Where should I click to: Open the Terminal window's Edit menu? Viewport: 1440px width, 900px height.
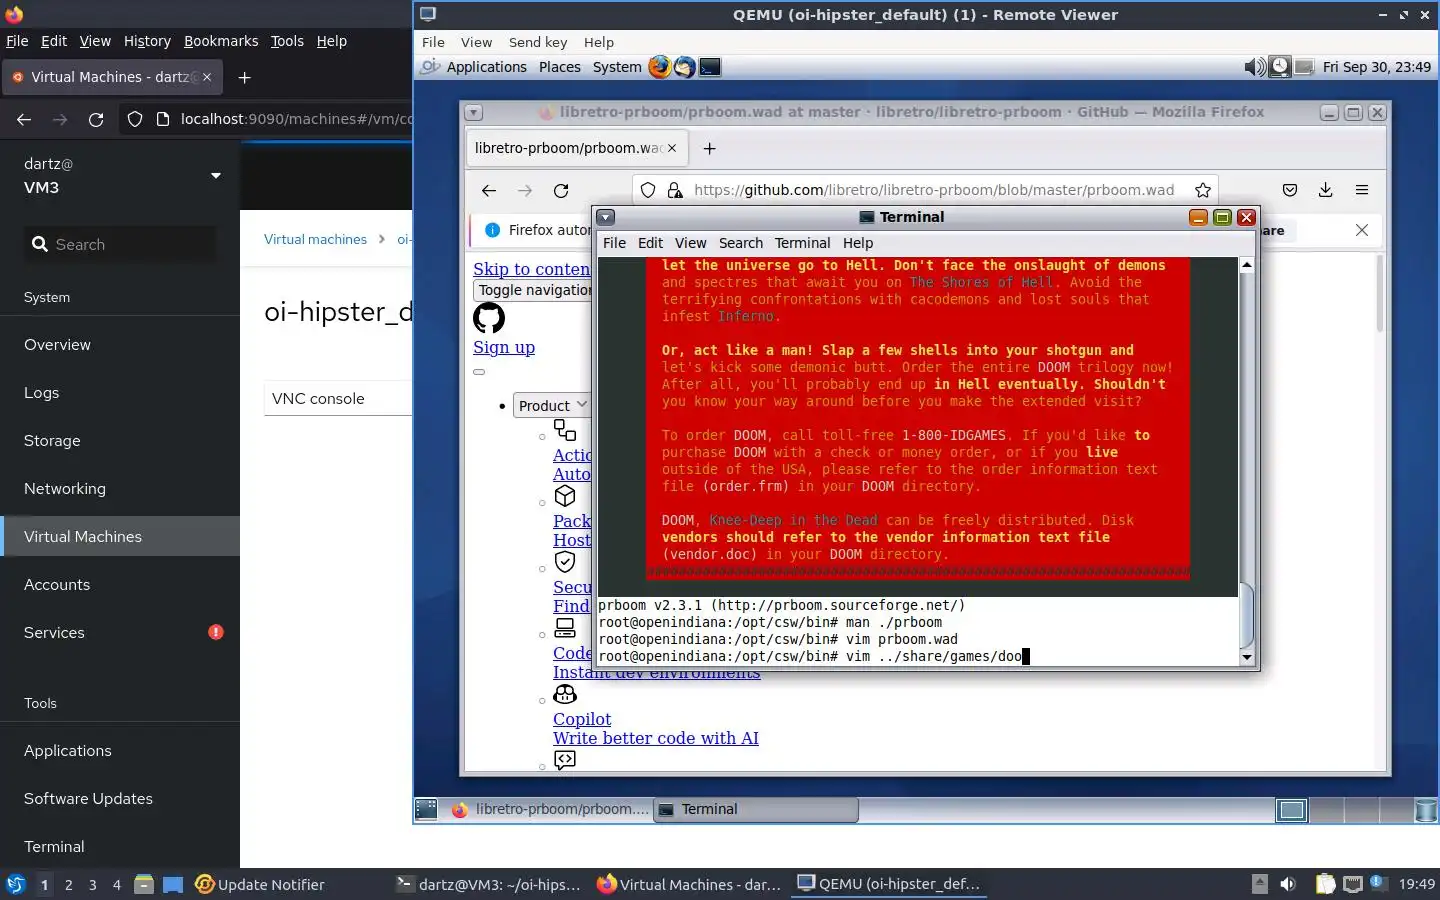[x=650, y=243]
